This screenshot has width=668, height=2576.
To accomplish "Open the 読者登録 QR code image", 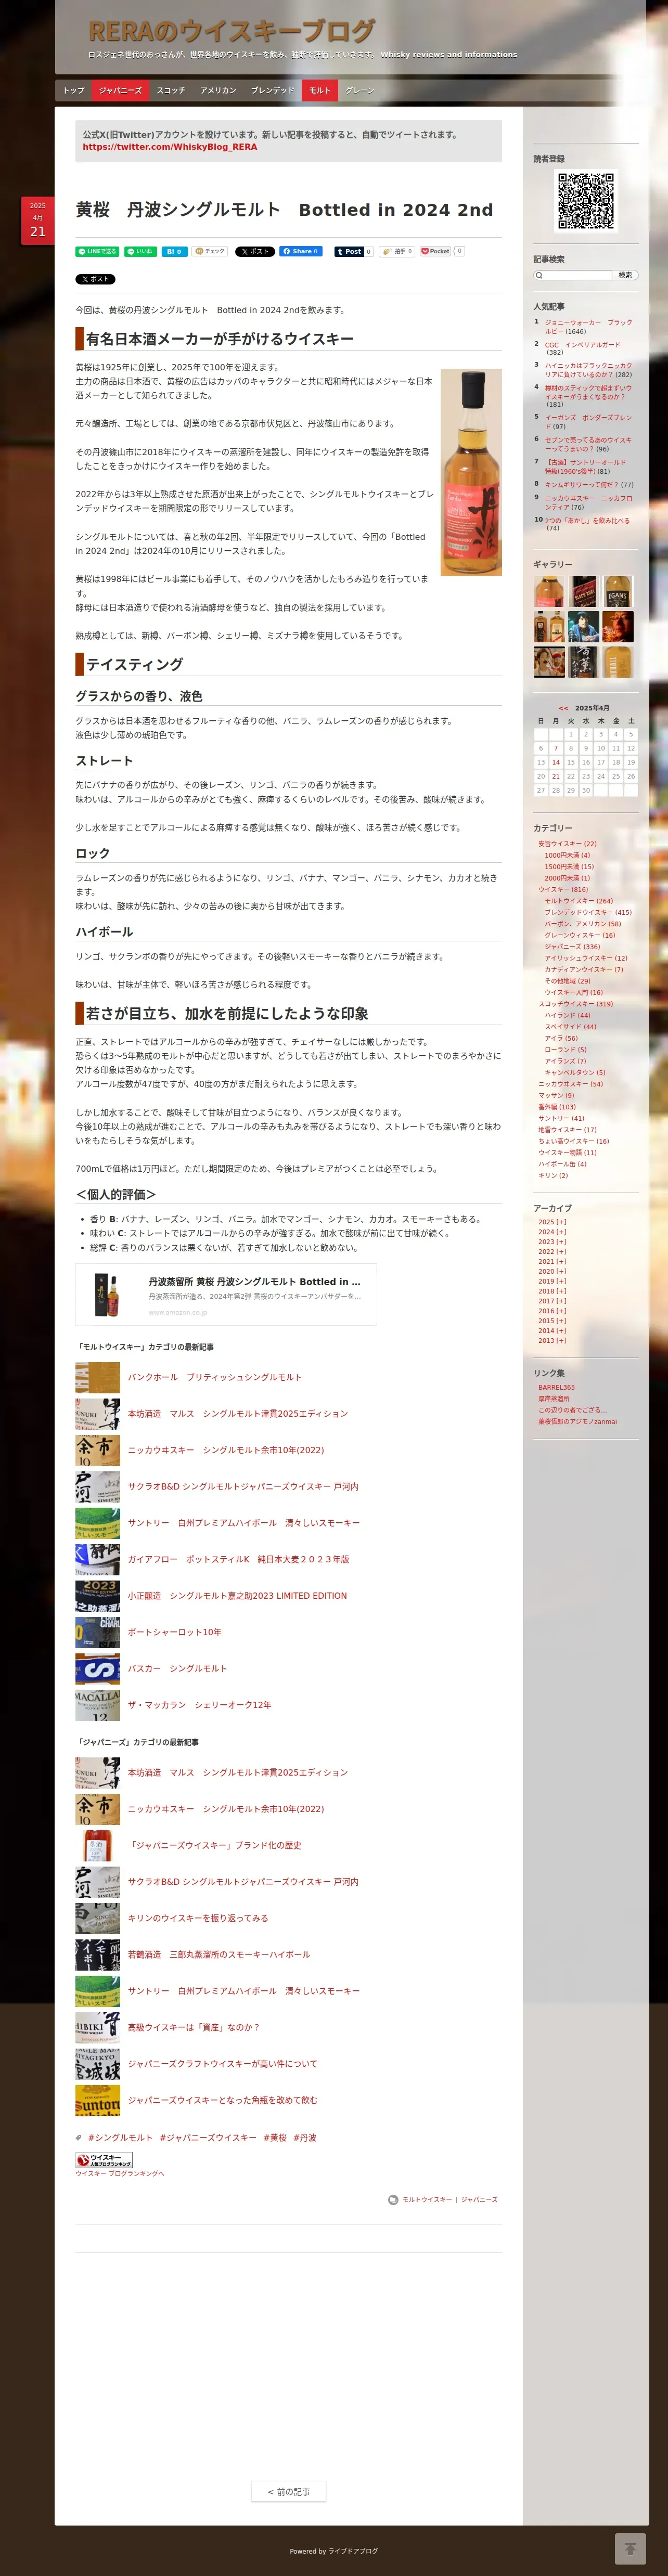I will (x=585, y=201).
